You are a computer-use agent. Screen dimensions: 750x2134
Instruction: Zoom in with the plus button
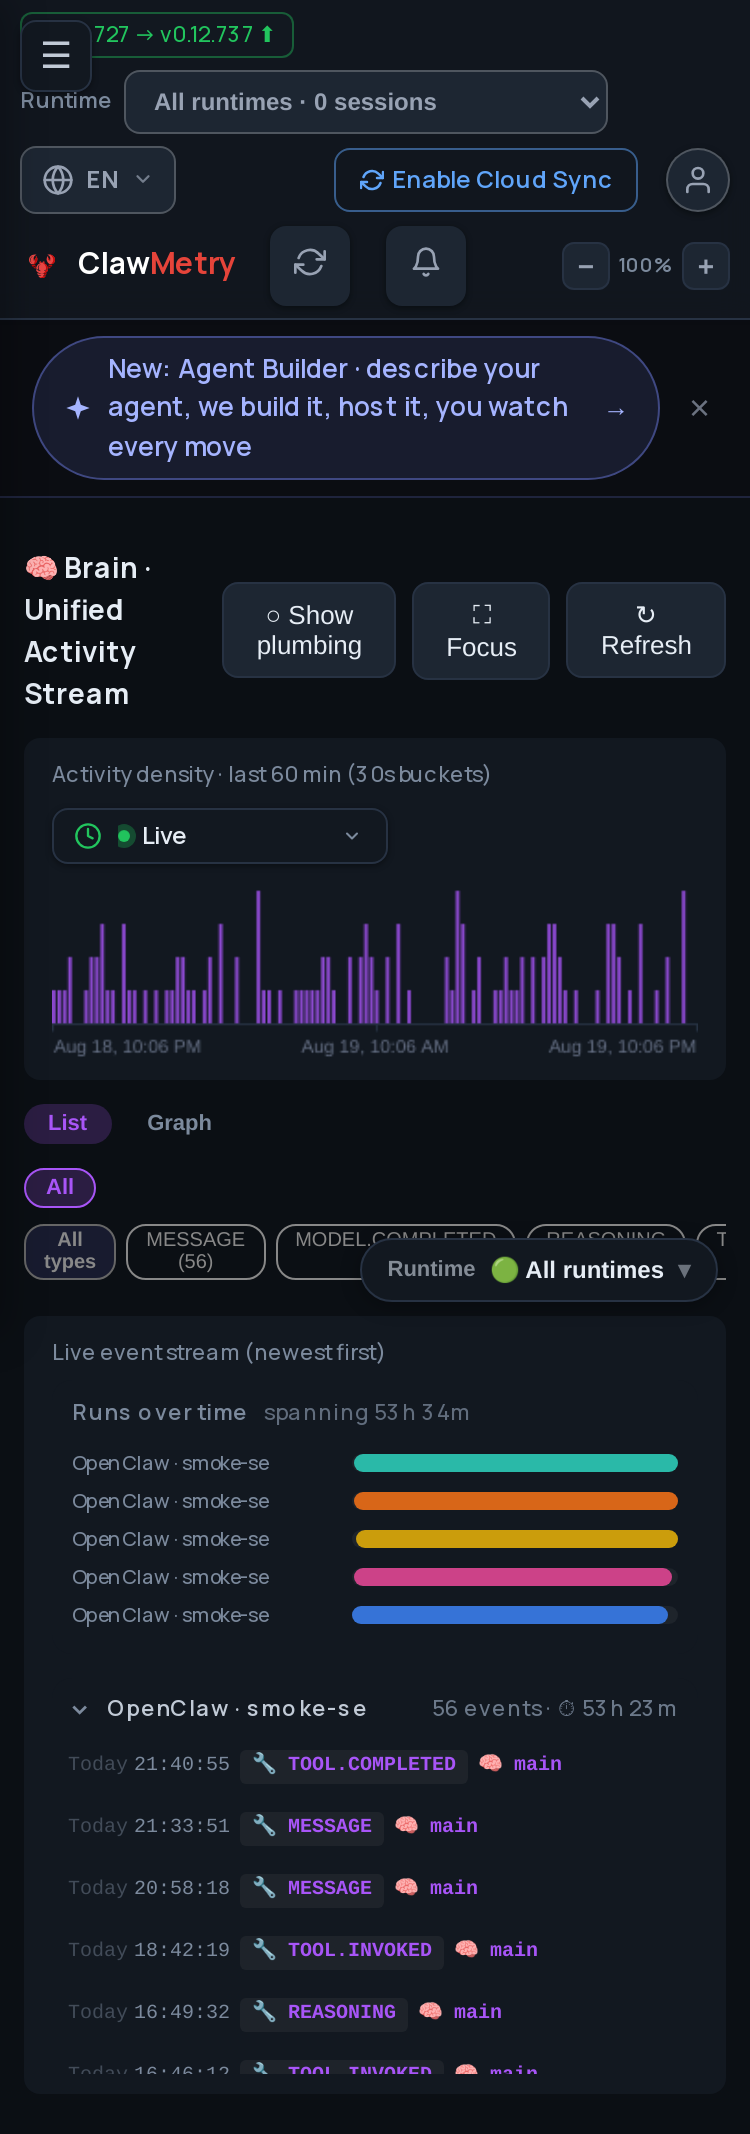[706, 266]
